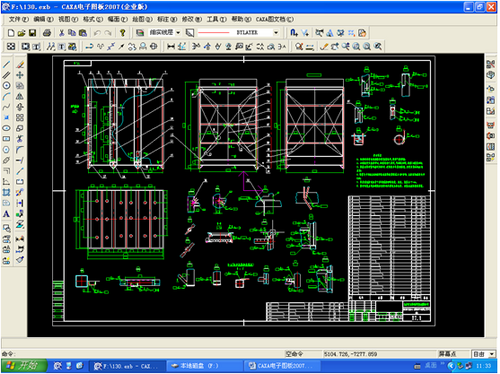Select the Line drawing tool
This screenshot has height=374, width=500.
point(6,64)
